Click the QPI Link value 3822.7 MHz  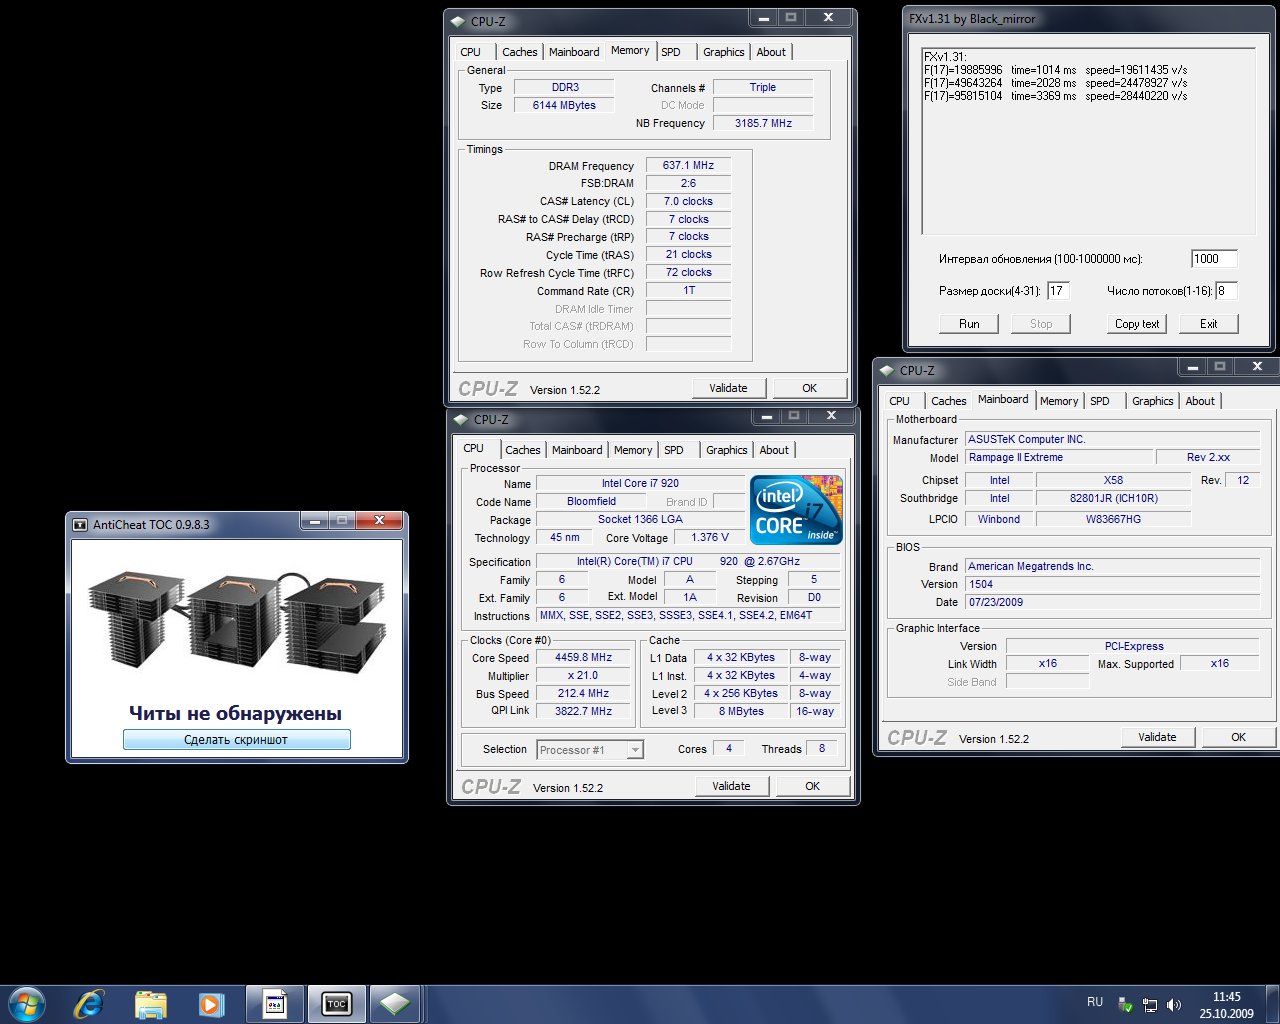click(x=584, y=711)
